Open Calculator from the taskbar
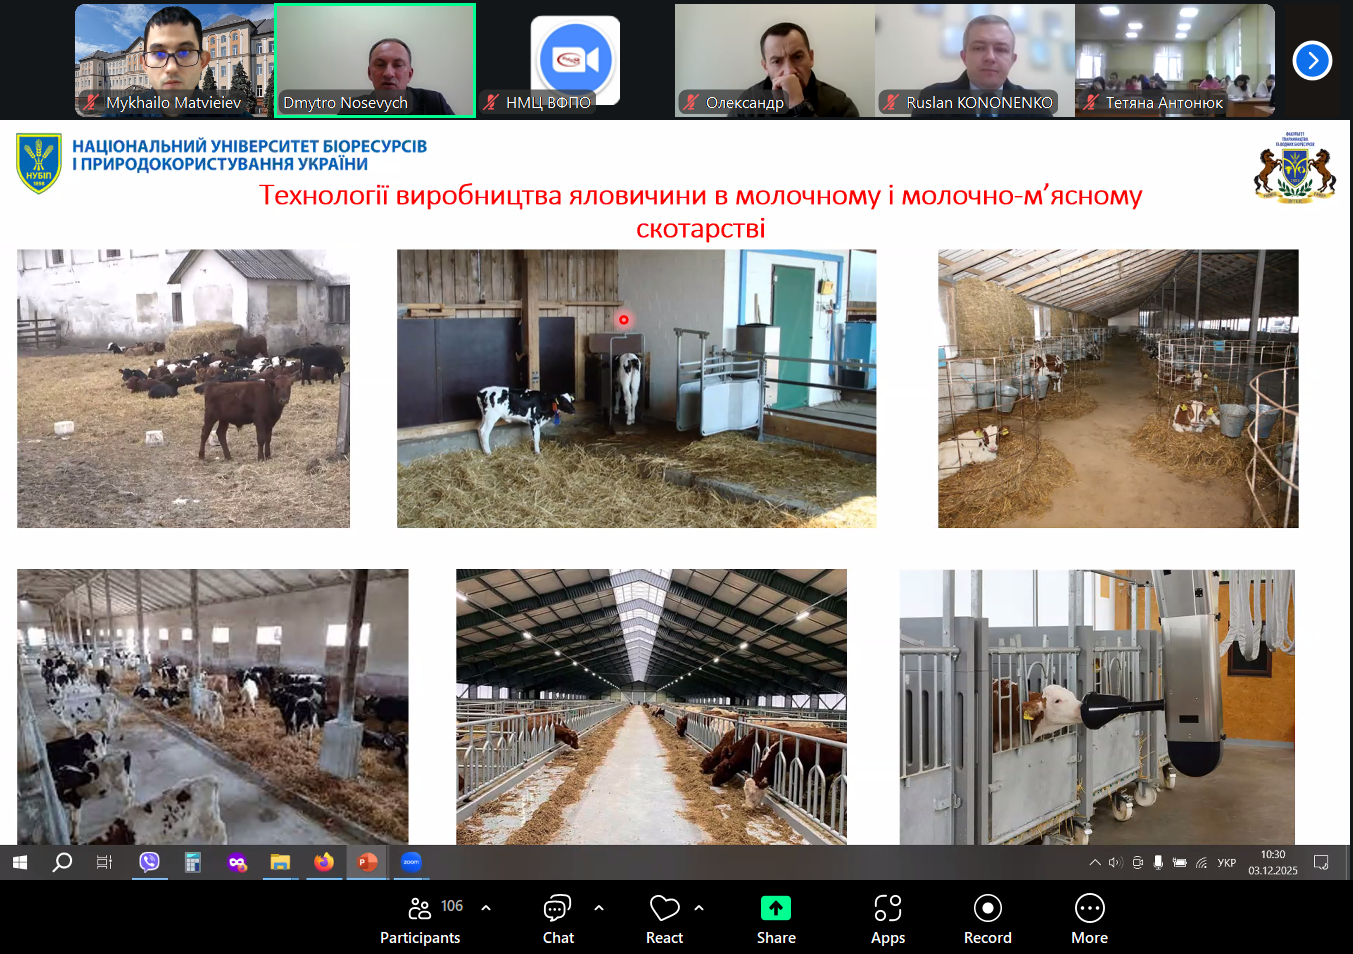The height and width of the screenshot is (954, 1353). (x=193, y=862)
